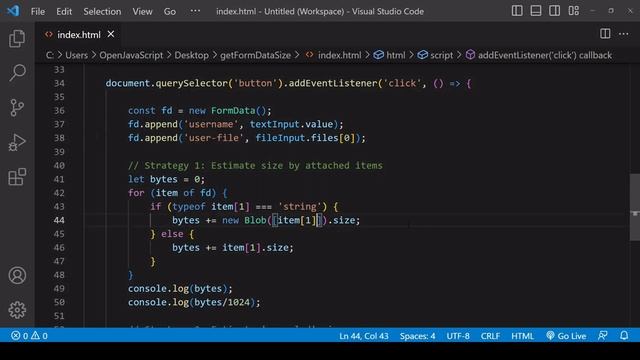Click the Desktop breadcrumb
640x360 pixels.
click(x=191, y=55)
